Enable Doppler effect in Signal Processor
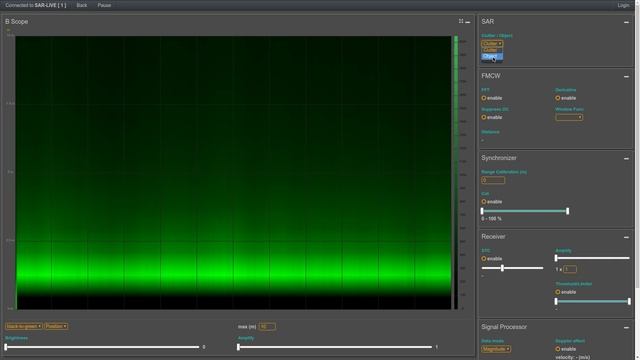Image resolution: width=640 pixels, height=360 pixels. point(558,349)
